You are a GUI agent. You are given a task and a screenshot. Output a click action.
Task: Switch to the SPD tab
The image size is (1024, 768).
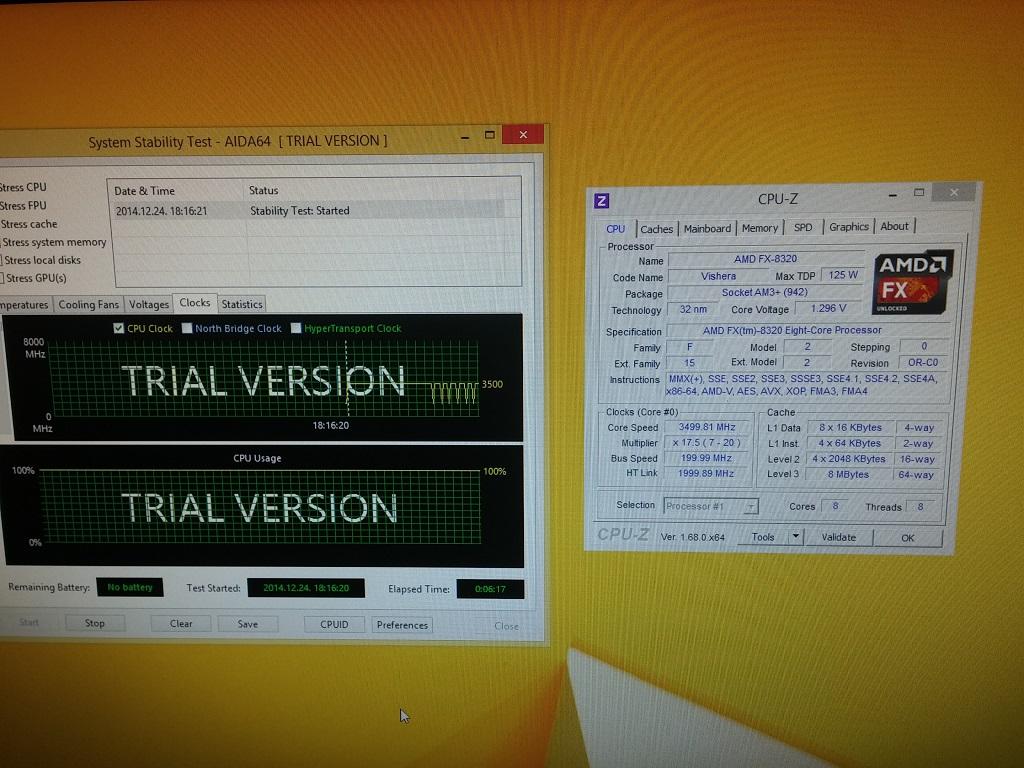(x=803, y=227)
